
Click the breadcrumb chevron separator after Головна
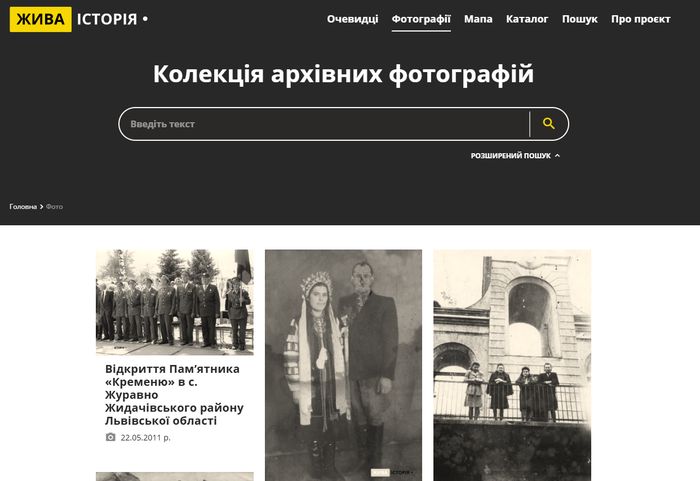click(41, 207)
